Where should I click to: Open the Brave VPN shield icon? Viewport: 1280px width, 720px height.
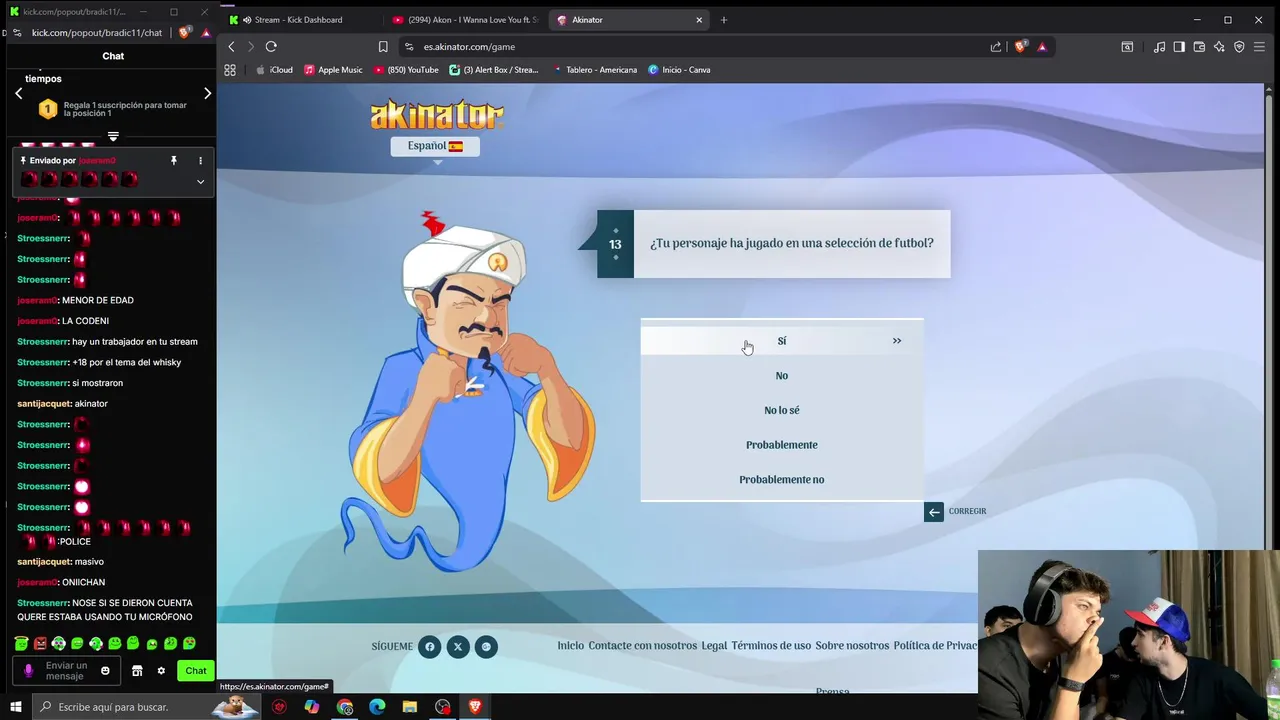[1239, 47]
